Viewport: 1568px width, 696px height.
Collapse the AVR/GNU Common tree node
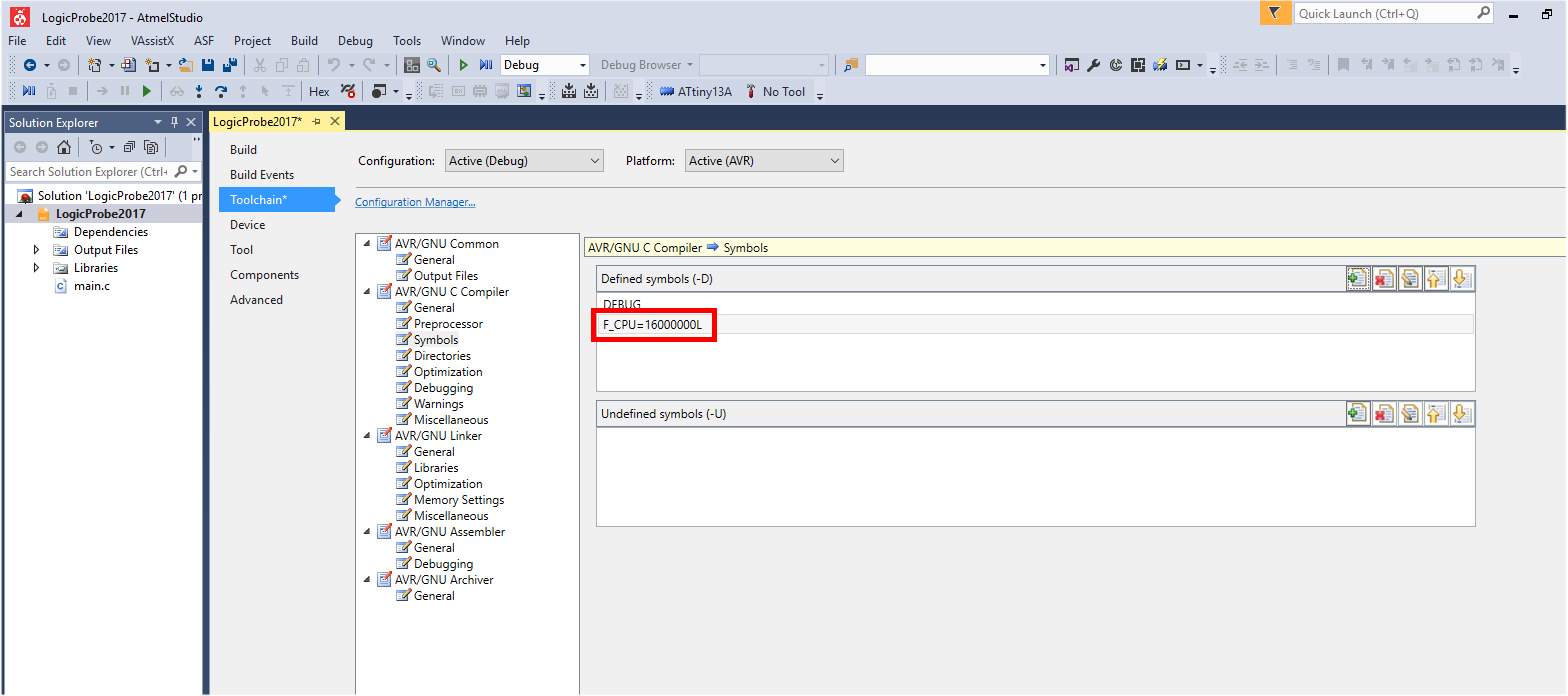[x=367, y=243]
